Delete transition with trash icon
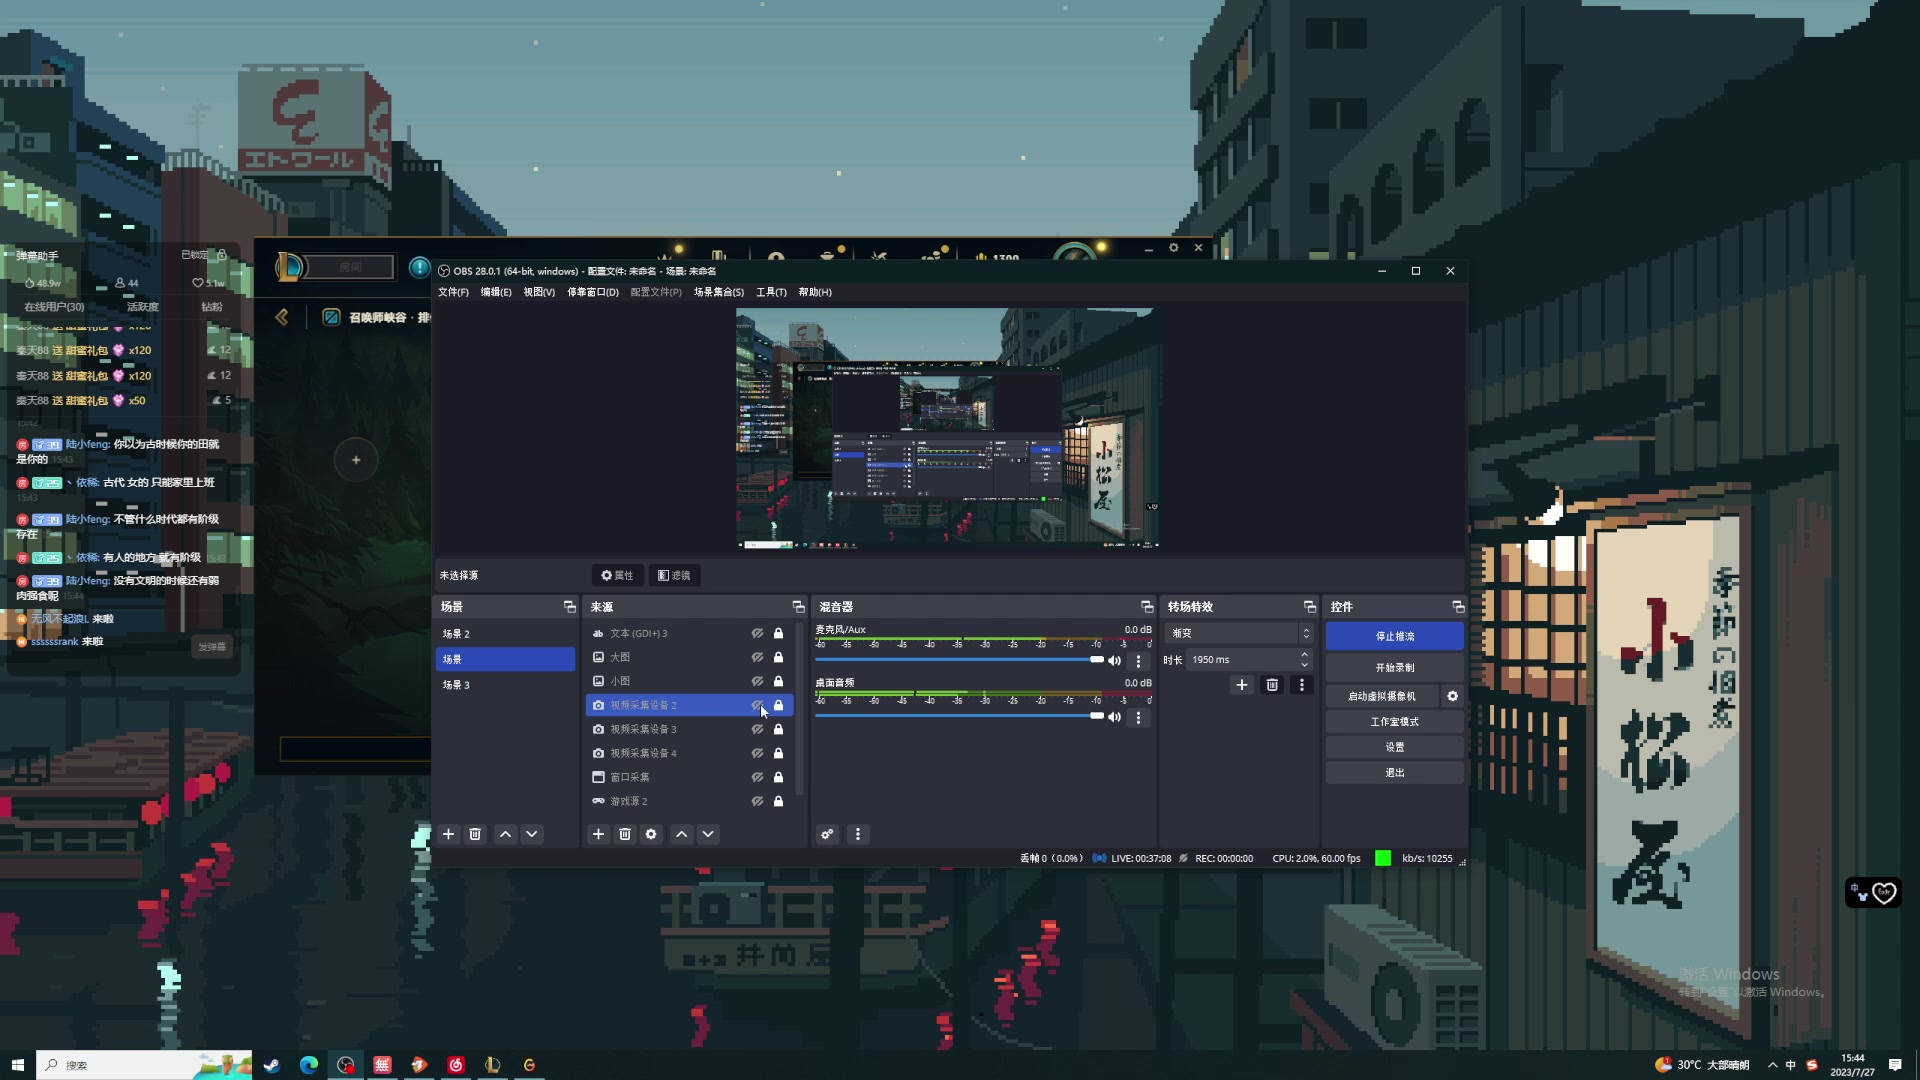Image resolution: width=1920 pixels, height=1080 pixels. pos(1272,685)
